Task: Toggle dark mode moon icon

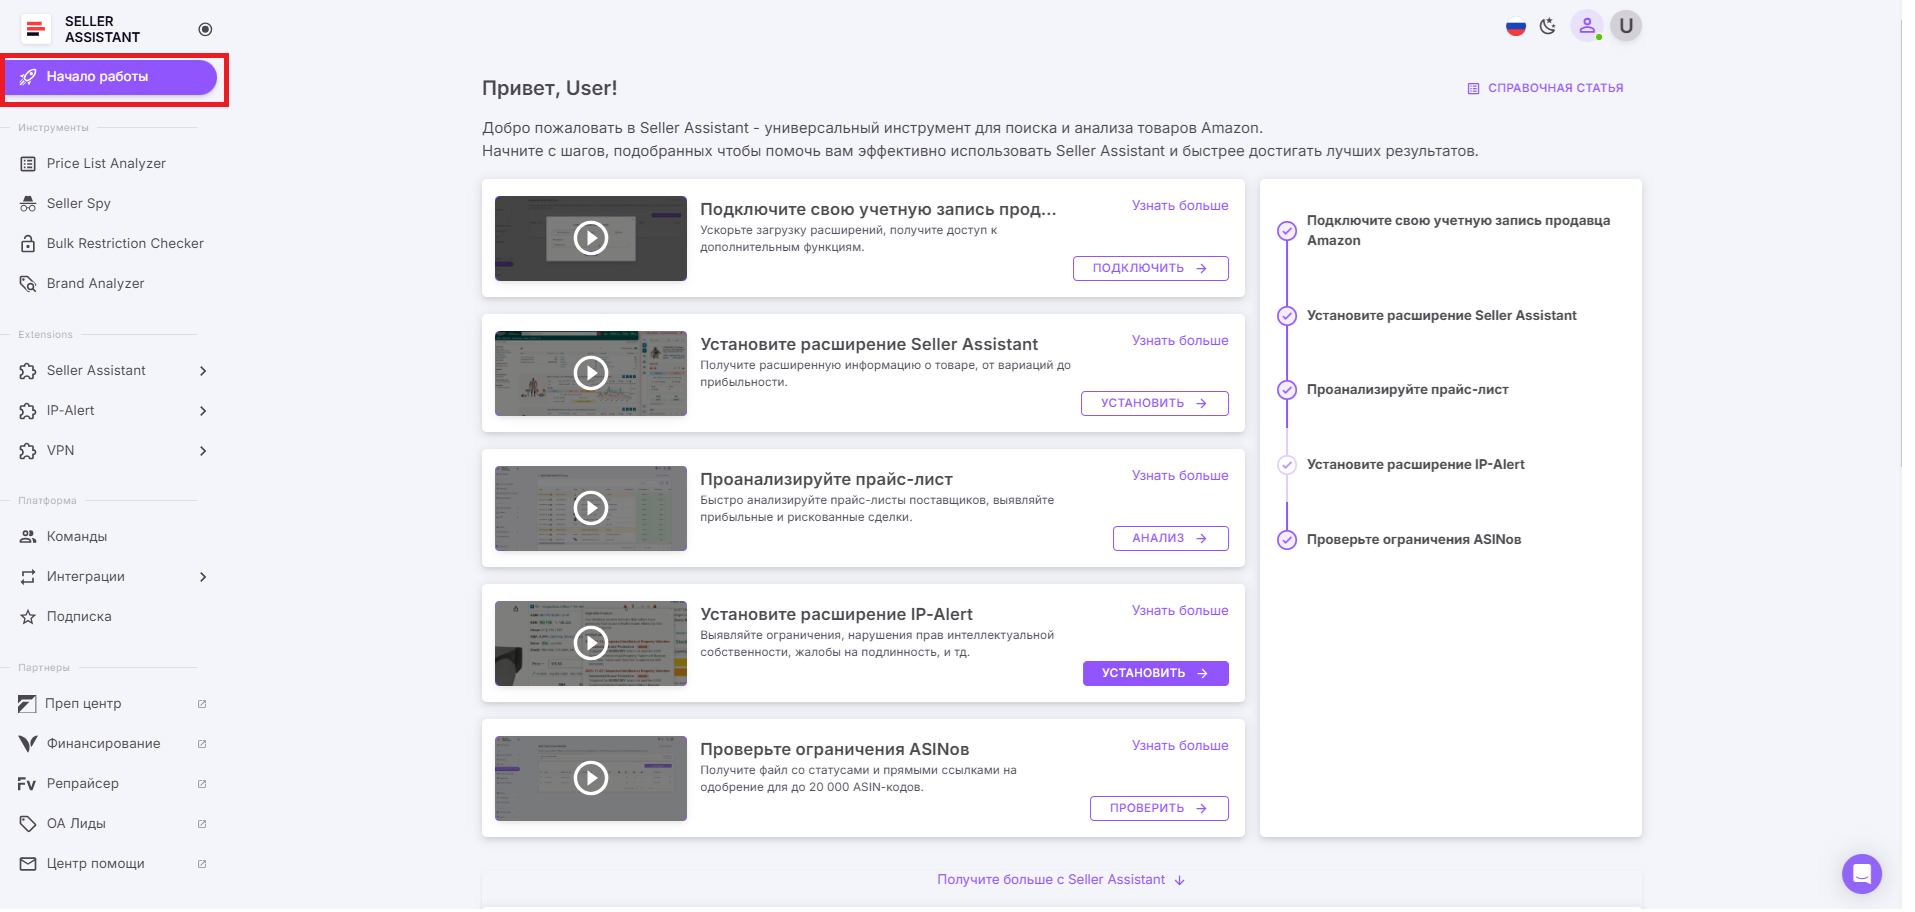Action: pyautogui.click(x=1548, y=27)
